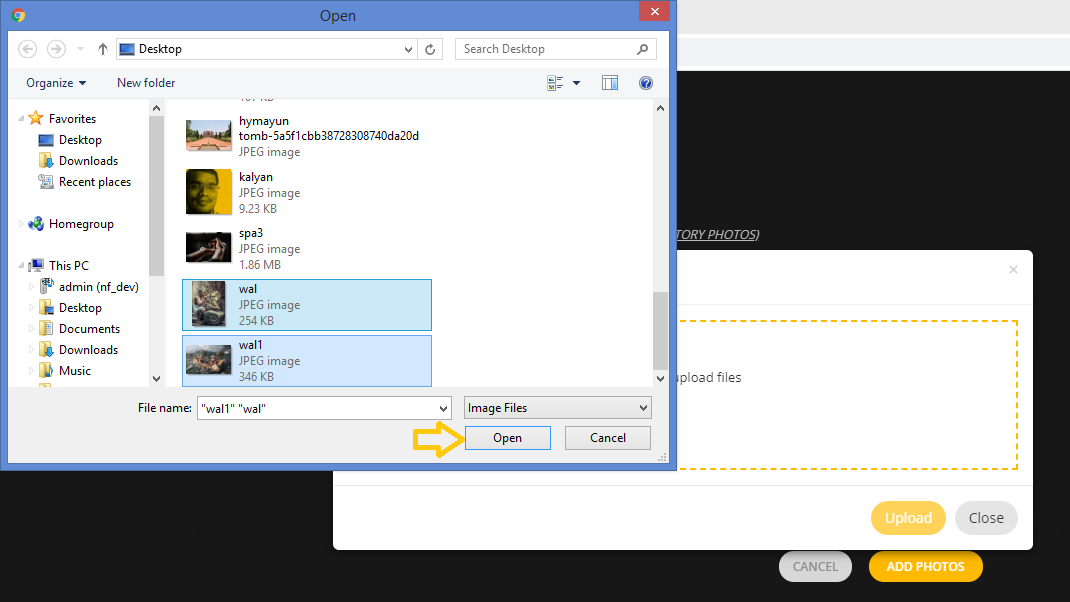1070x602 pixels.
Task: Open the view options dropdown arrow
Action: [x=577, y=83]
